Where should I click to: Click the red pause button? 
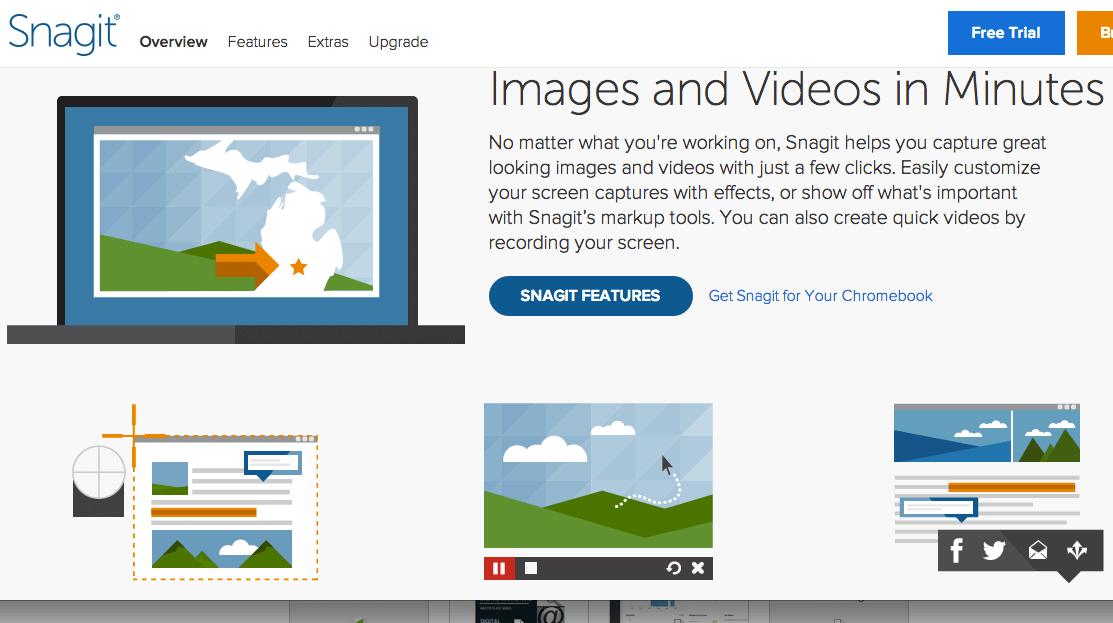click(499, 568)
